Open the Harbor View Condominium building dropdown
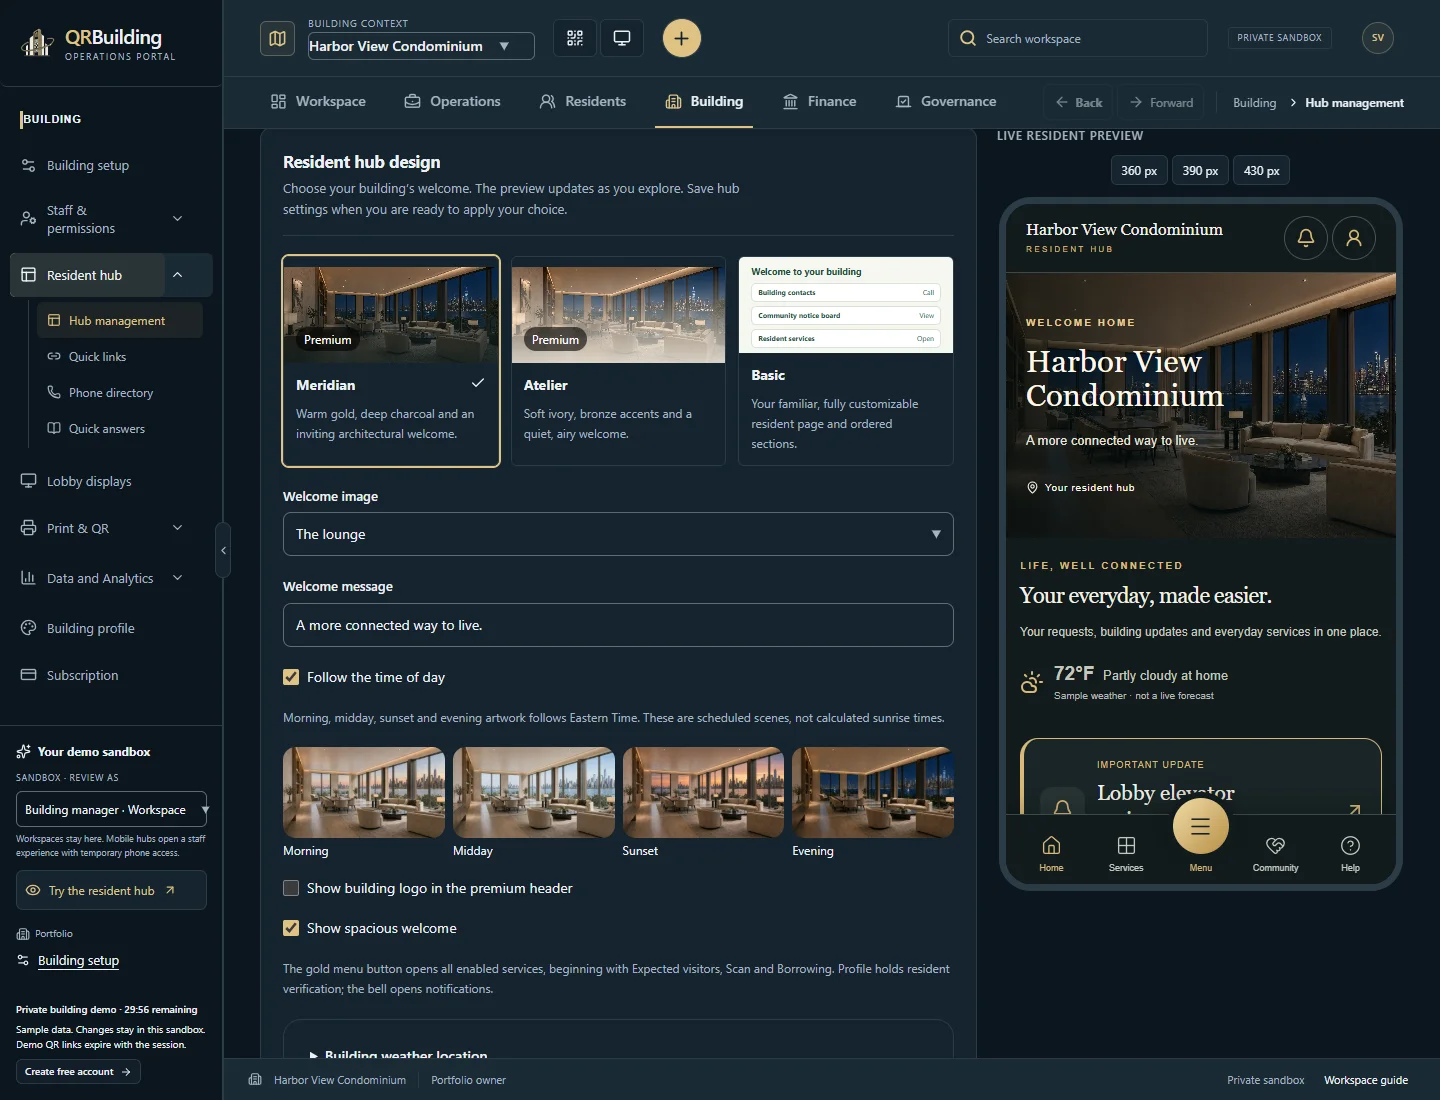The width and height of the screenshot is (1440, 1100). (x=421, y=46)
